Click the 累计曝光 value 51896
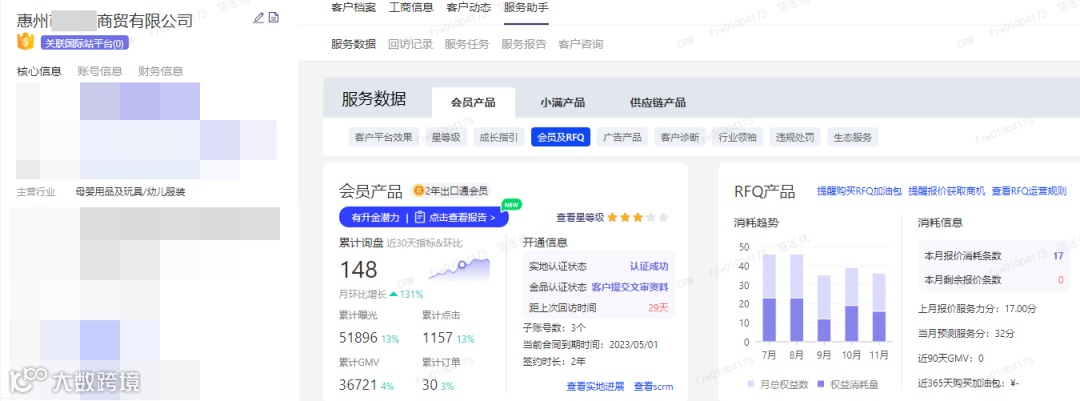 pyautogui.click(x=359, y=338)
